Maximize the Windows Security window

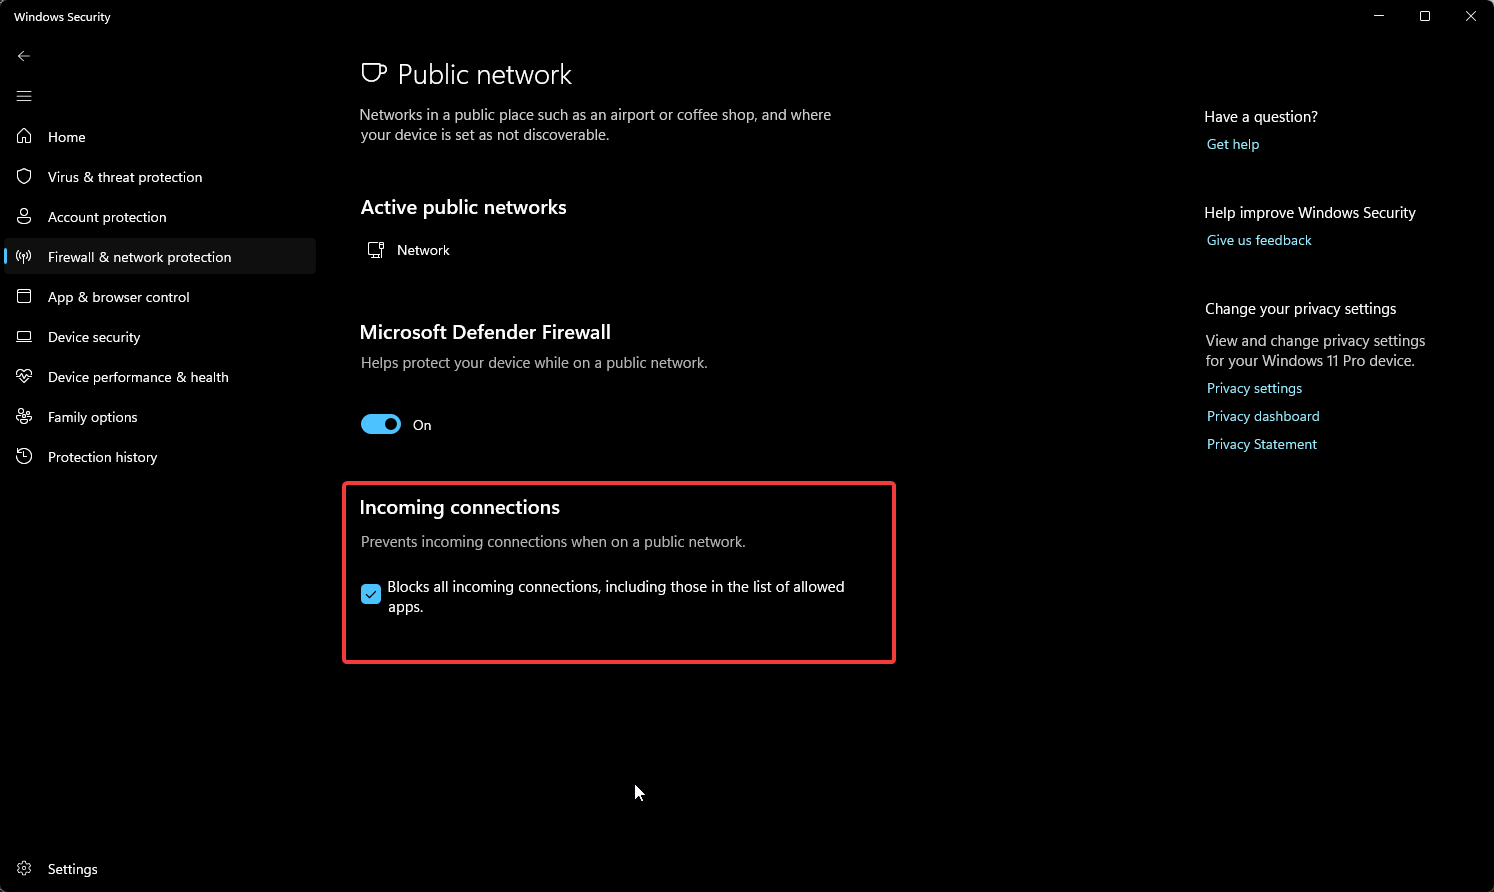point(1425,16)
